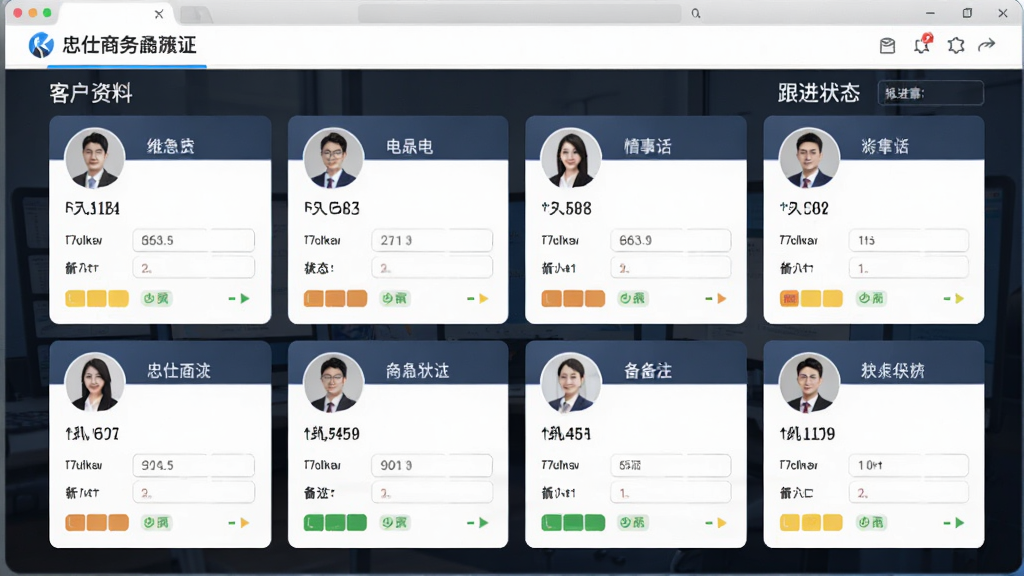Click the 状态 field on the 271.3 card
This screenshot has height=576, width=1024.
point(432,268)
